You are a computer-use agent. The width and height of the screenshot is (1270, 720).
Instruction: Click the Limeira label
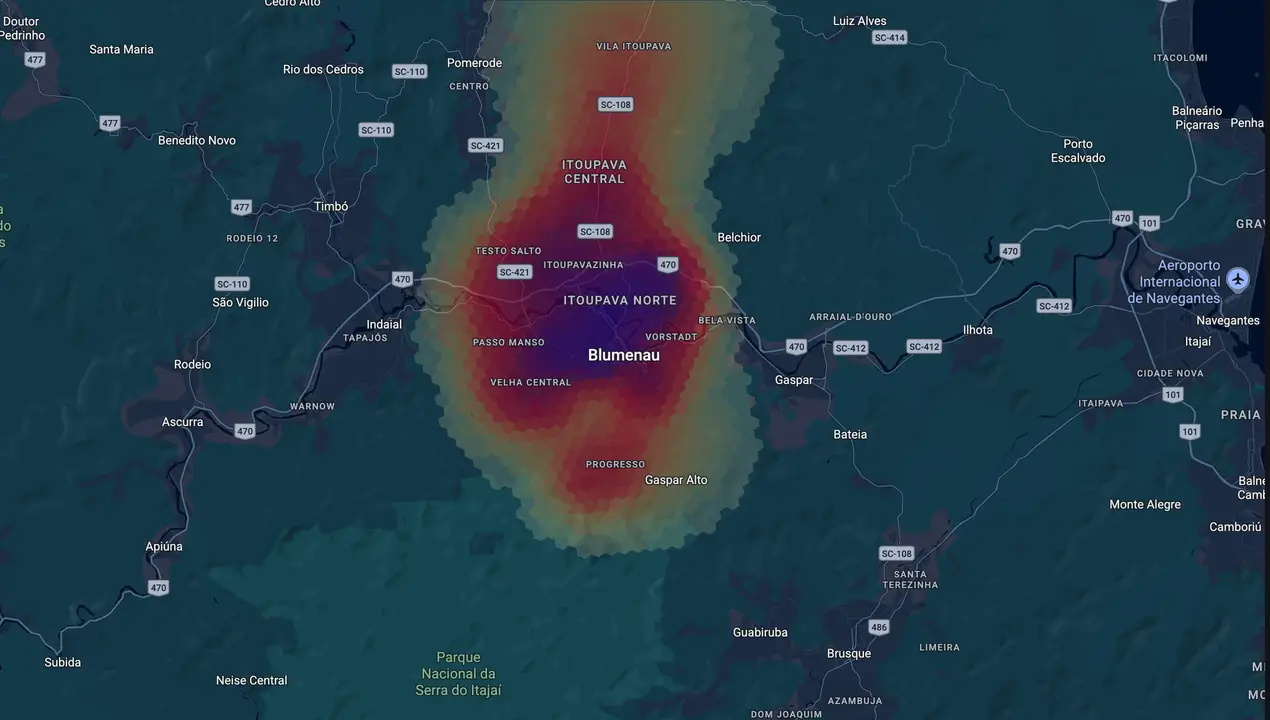939,647
